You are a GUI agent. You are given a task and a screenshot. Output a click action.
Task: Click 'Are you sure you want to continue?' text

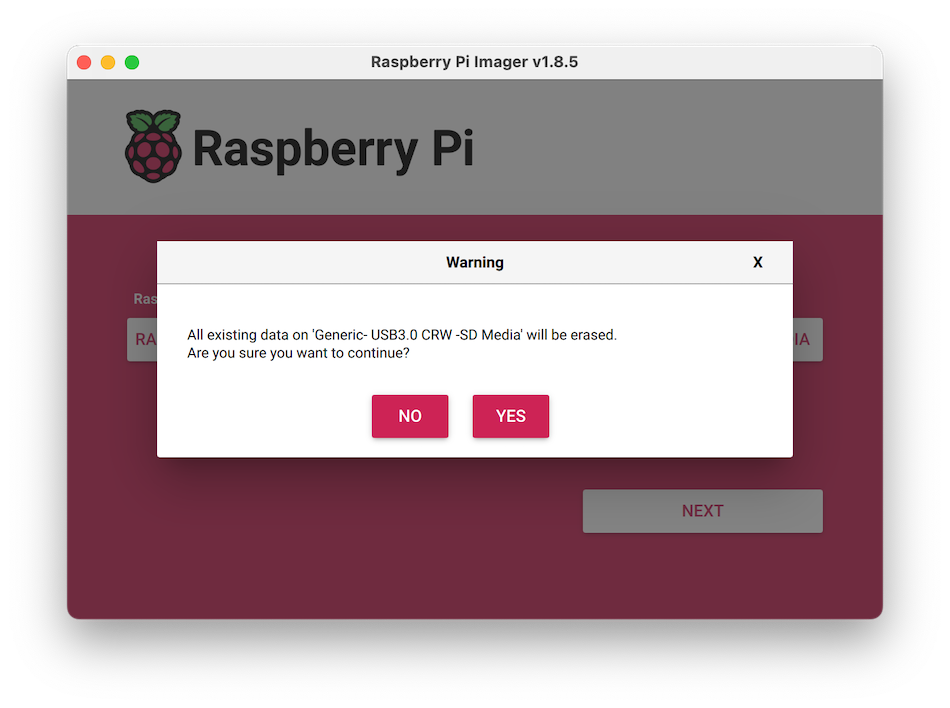coord(298,353)
